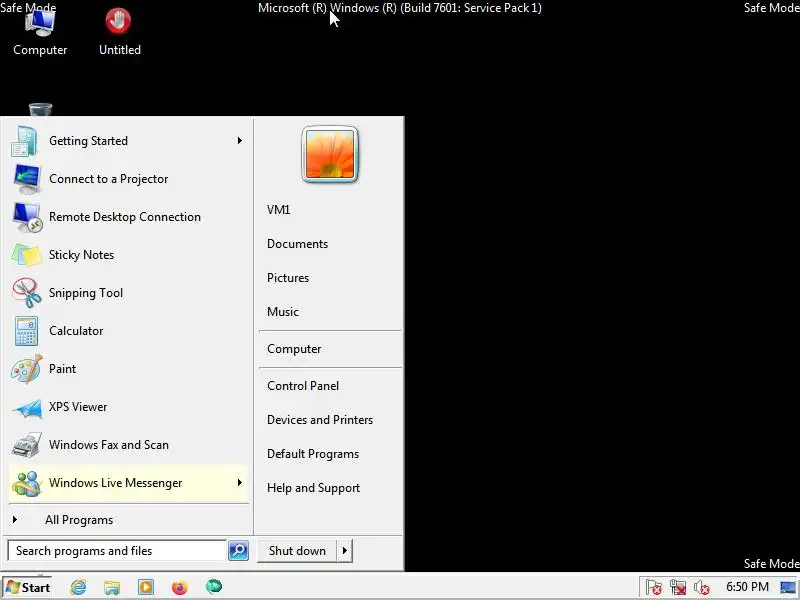Open the Calculator icon
800x600 pixels.
(x=26, y=331)
